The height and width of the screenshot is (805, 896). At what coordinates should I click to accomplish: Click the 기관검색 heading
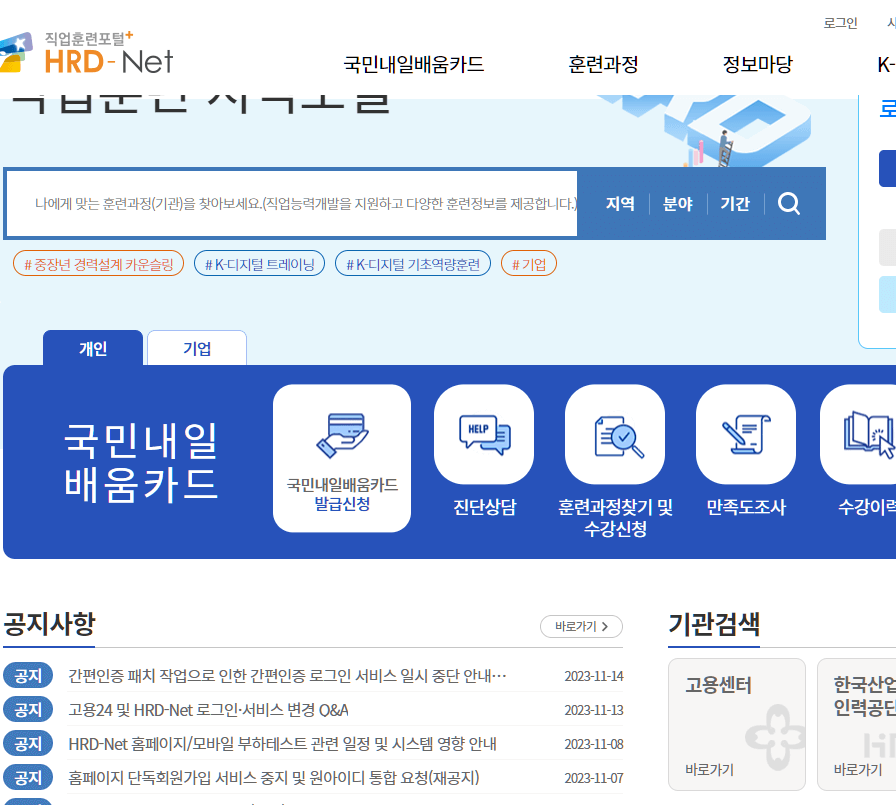pos(714,623)
